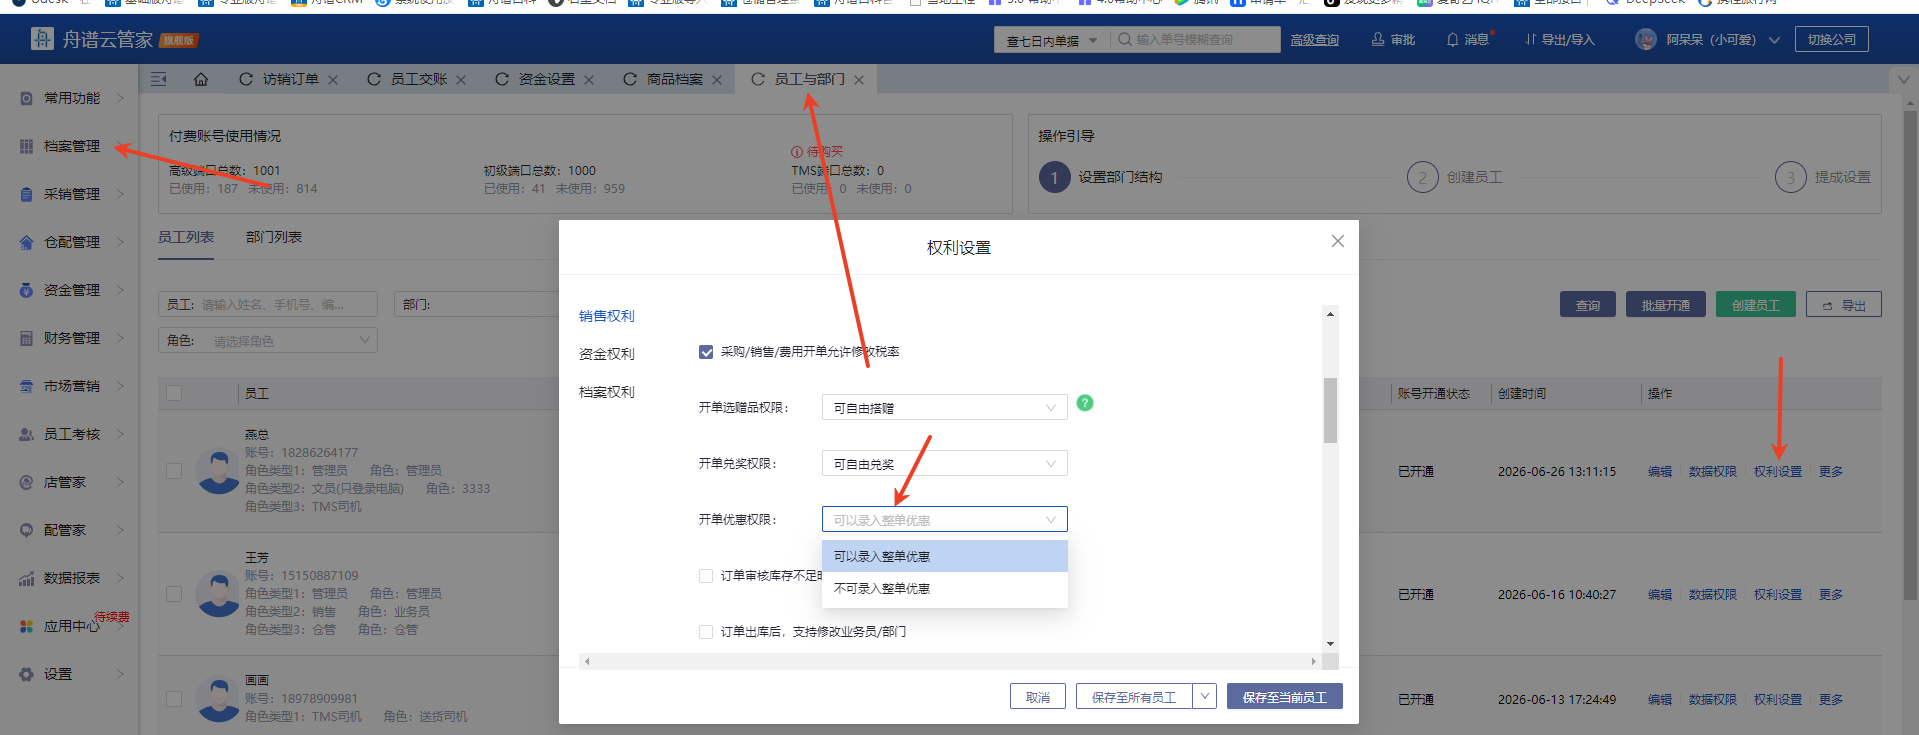This screenshot has height=735, width=1919.
Task: Click the refresh icon on 员工与部门 tab
Action: click(758, 79)
